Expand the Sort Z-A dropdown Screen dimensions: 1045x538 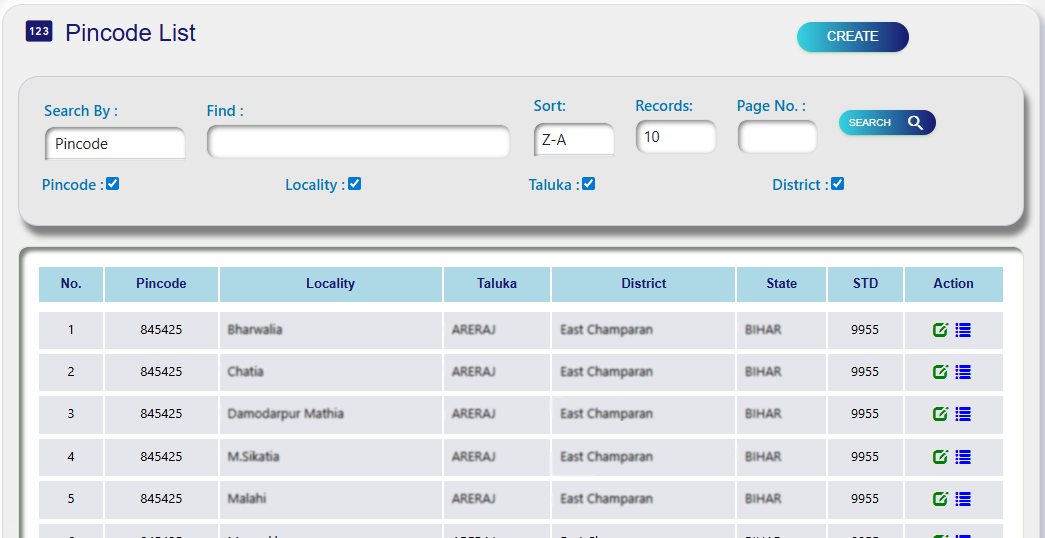tap(574, 140)
